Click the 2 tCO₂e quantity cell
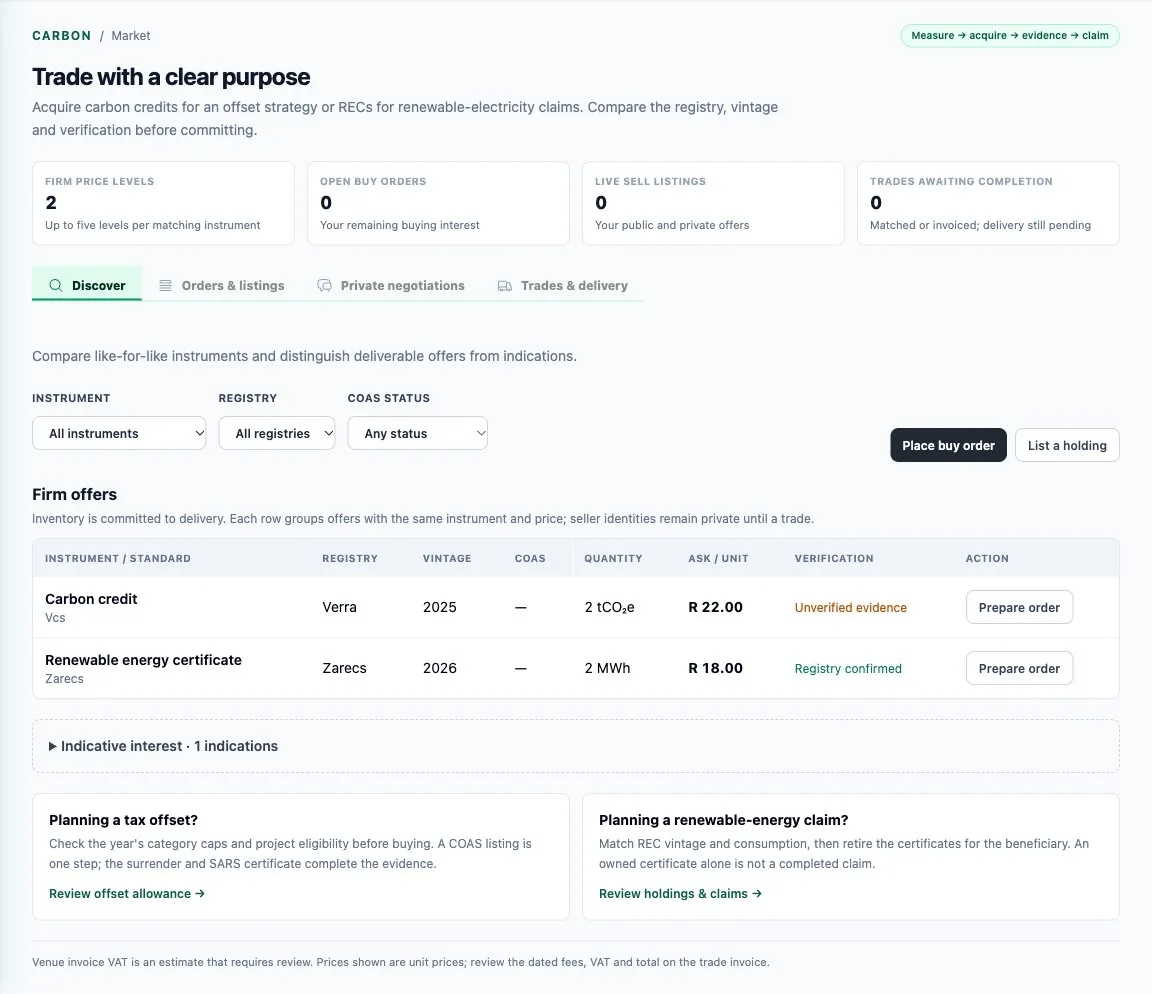1152x994 pixels. coord(609,607)
